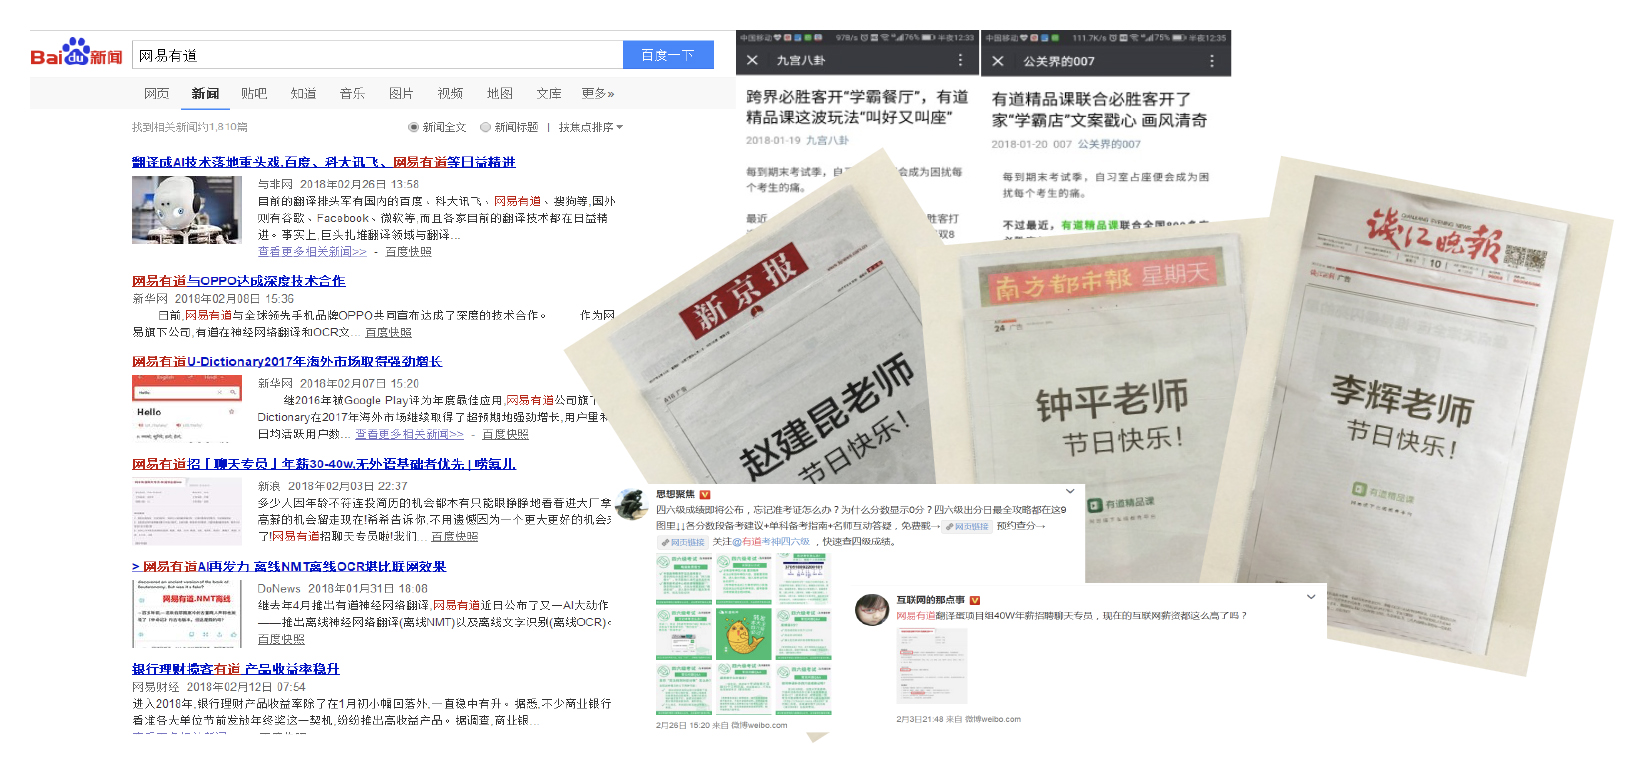Open 百度快照 for the OPPO result
The image size is (1645, 766).
point(388,332)
